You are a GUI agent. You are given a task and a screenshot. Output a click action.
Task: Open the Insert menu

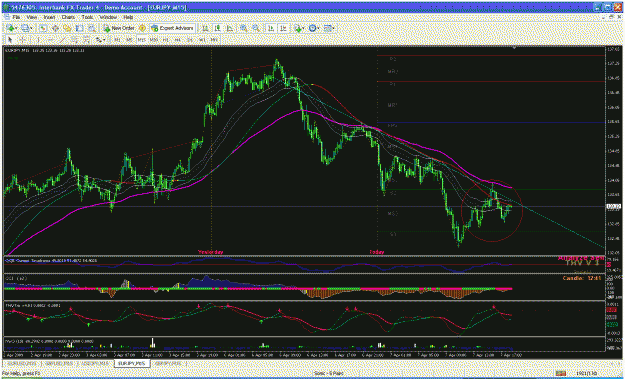pos(49,17)
